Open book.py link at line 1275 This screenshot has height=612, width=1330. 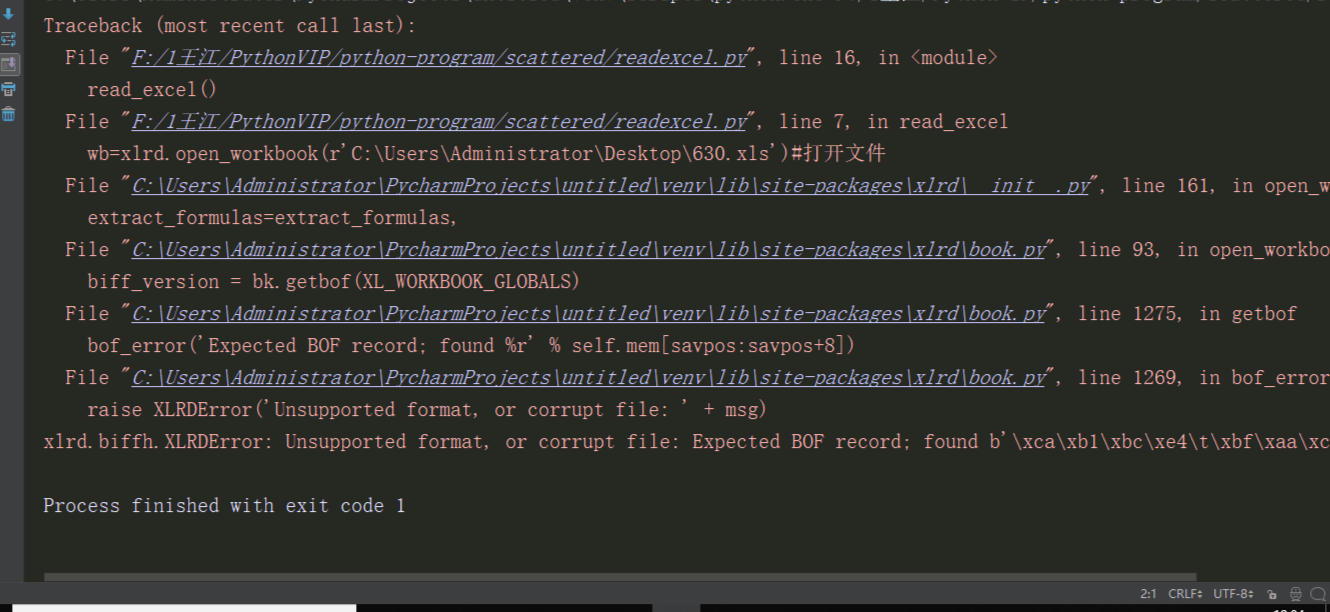[588, 314]
